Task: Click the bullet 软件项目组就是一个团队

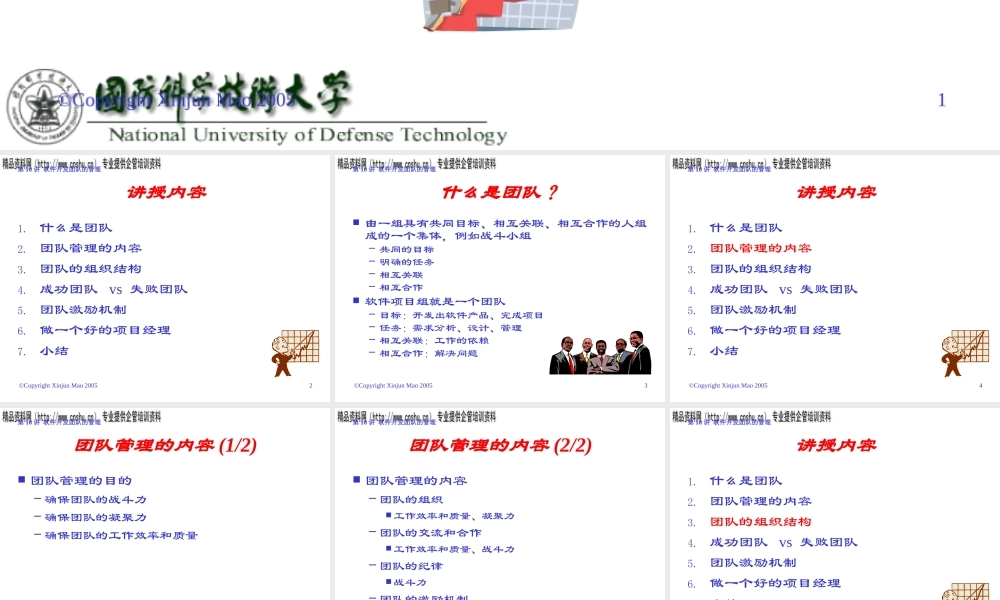Action: click(435, 302)
